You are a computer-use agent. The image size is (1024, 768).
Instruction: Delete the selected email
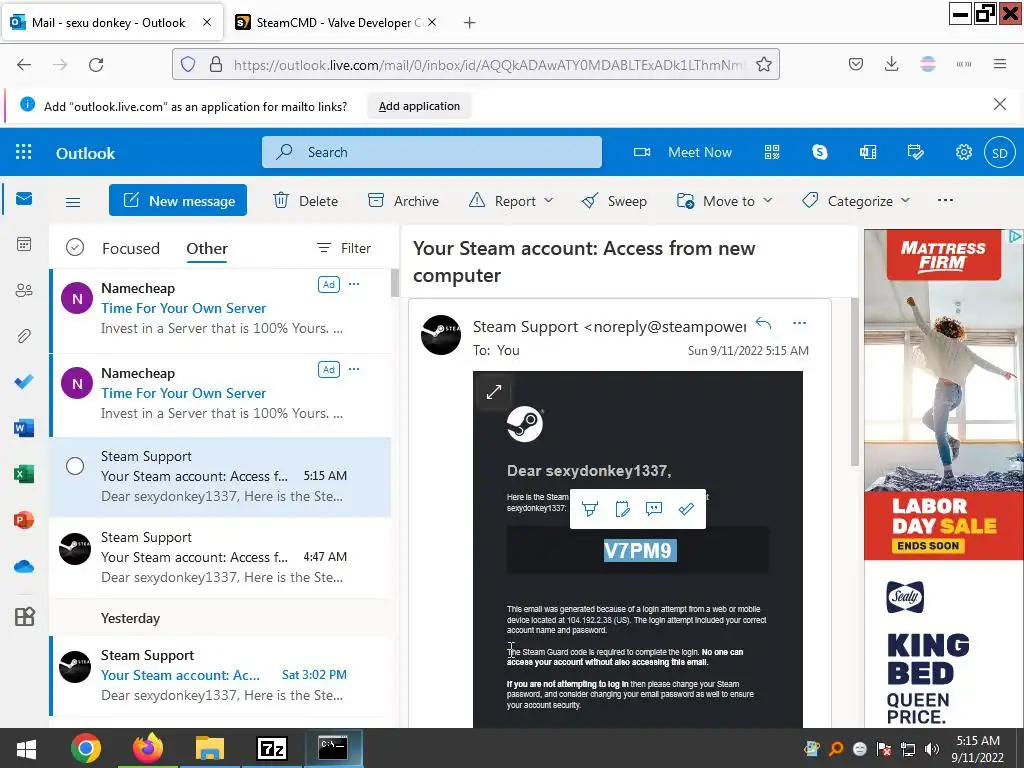pyautogui.click(x=305, y=200)
